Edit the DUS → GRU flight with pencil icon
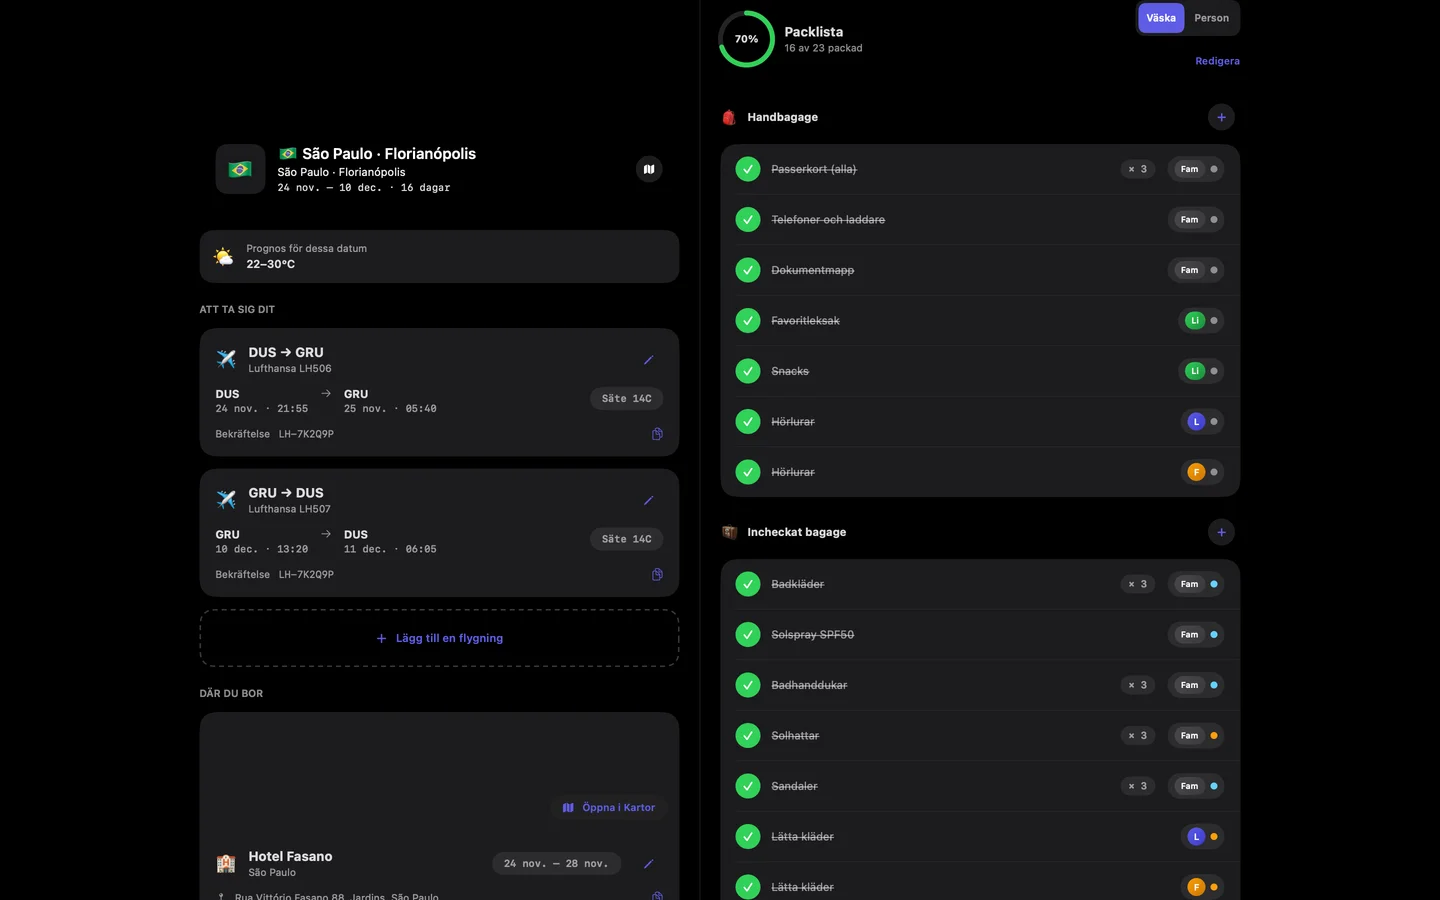This screenshot has width=1440, height=900. (648, 360)
